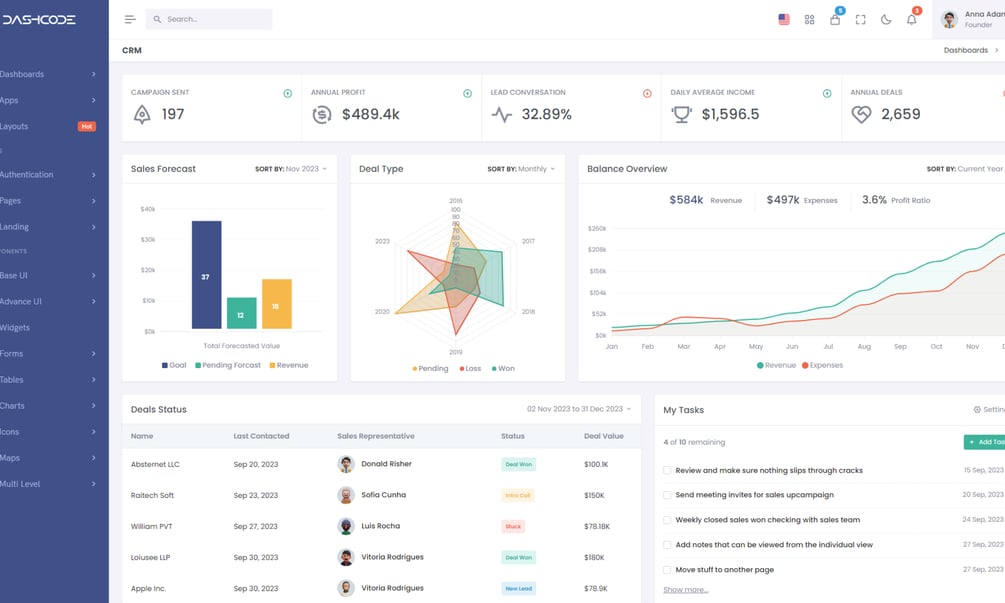Viewport: 1005px width, 603px height.
Task: Click the Lead Conversation red trend indicator
Action: [647, 94]
